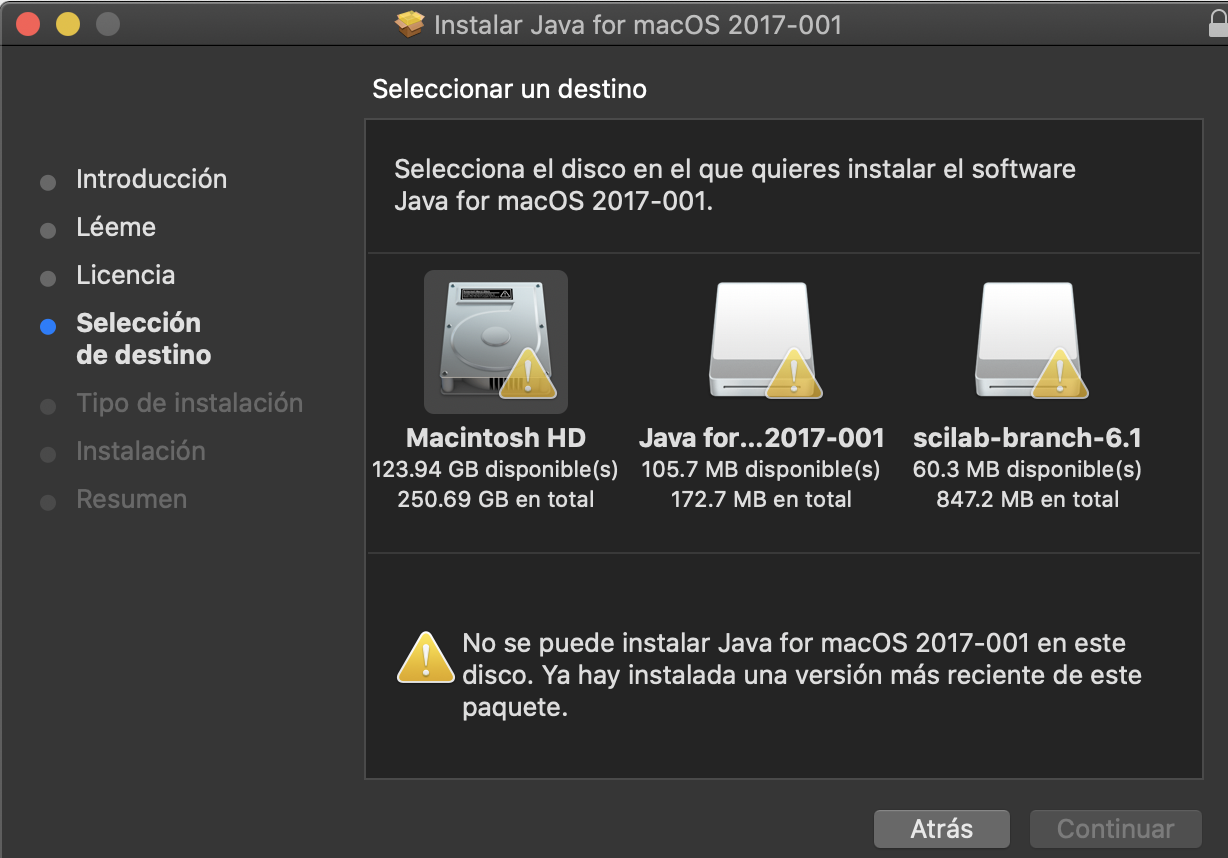Screen dimensions: 1228x858
Task: Click the Seleccionar un destino heading
Action: tap(509, 89)
